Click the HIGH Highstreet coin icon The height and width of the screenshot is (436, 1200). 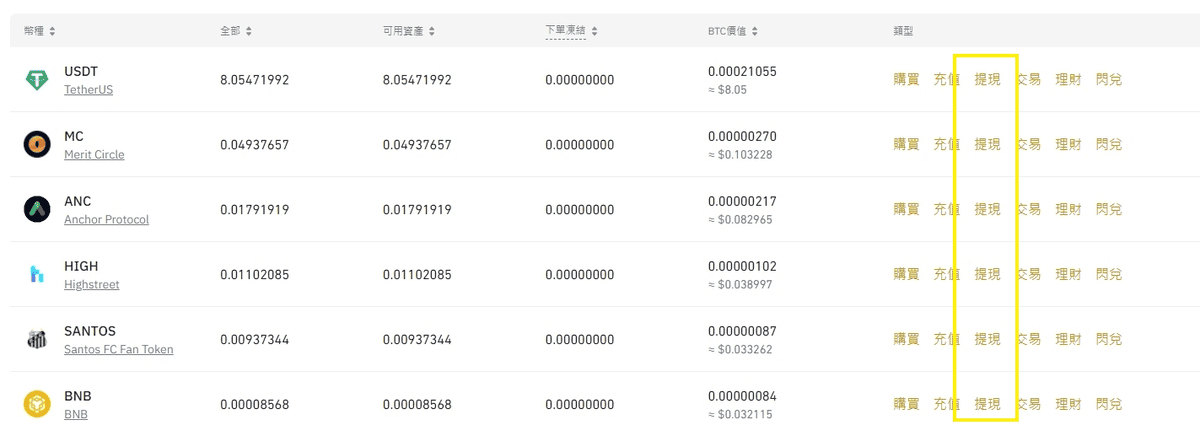tap(37, 275)
